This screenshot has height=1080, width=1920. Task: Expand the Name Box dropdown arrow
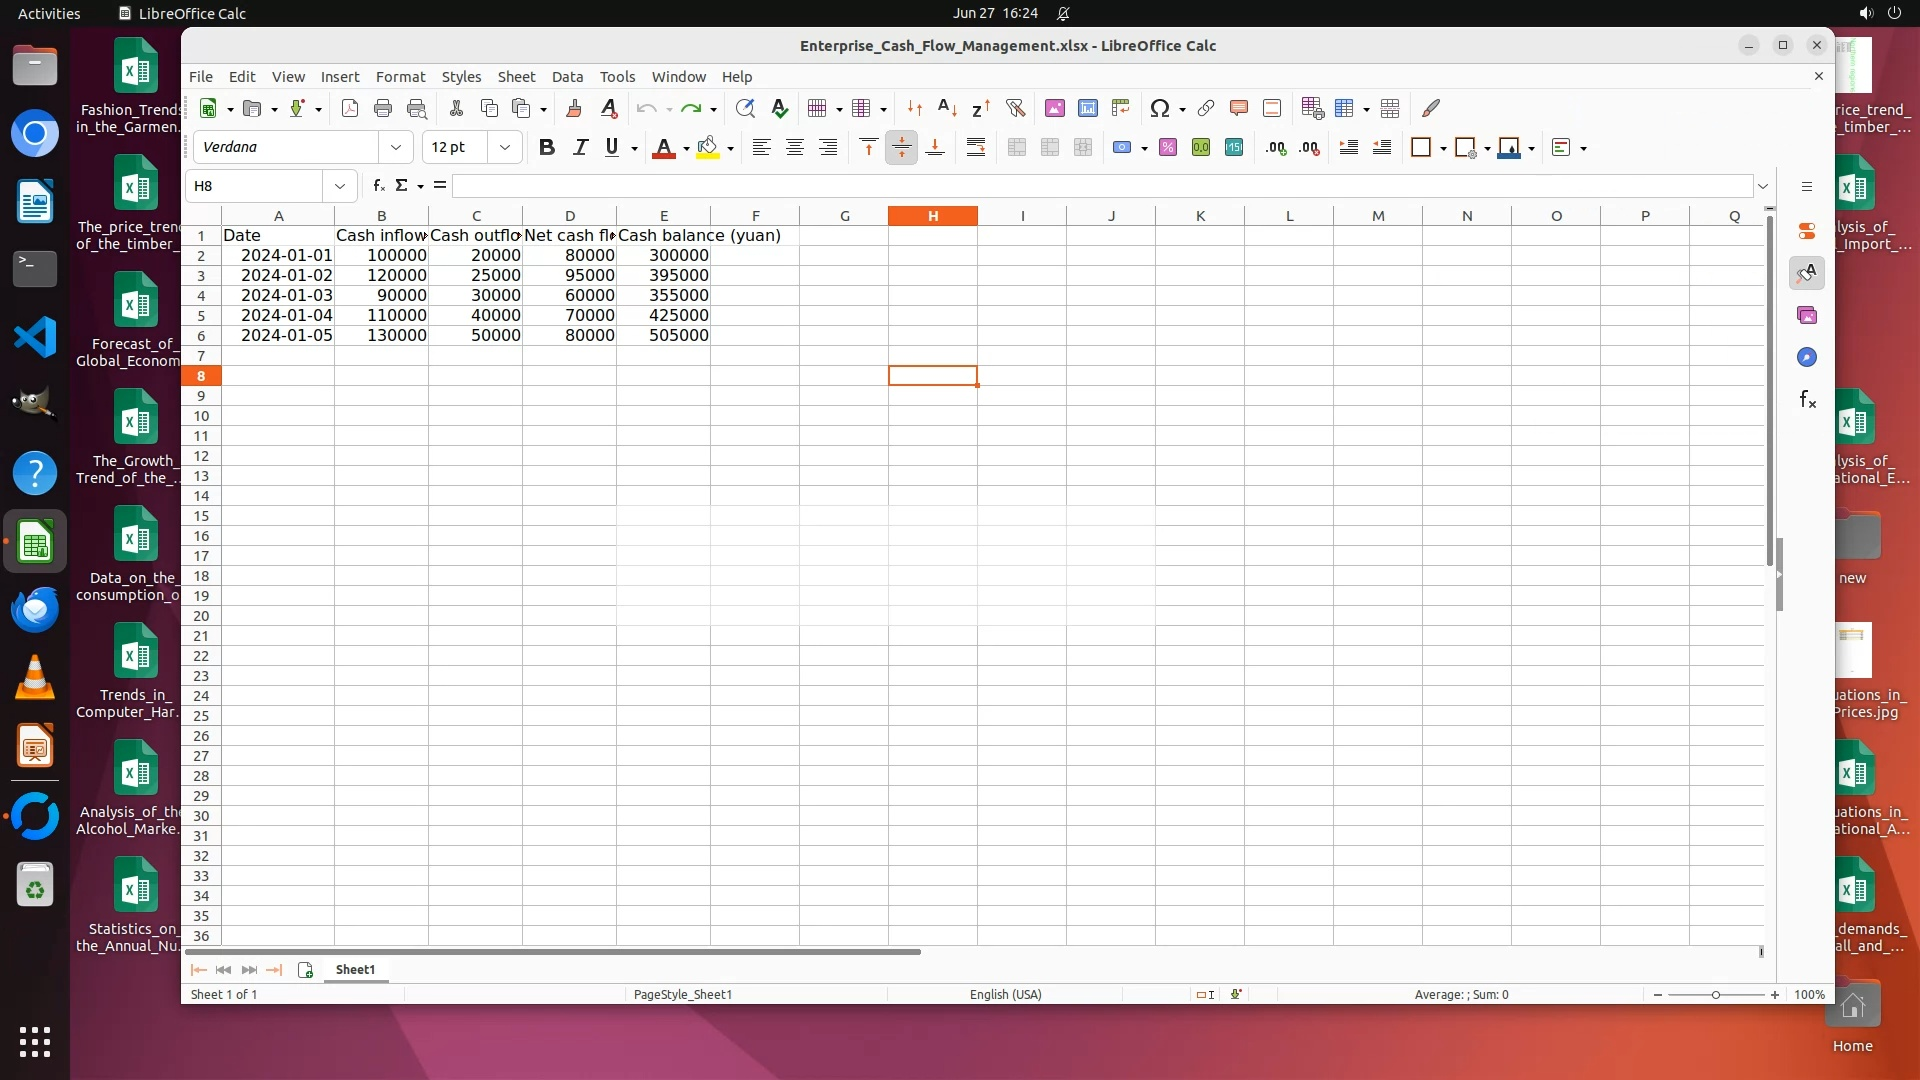click(340, 186)
